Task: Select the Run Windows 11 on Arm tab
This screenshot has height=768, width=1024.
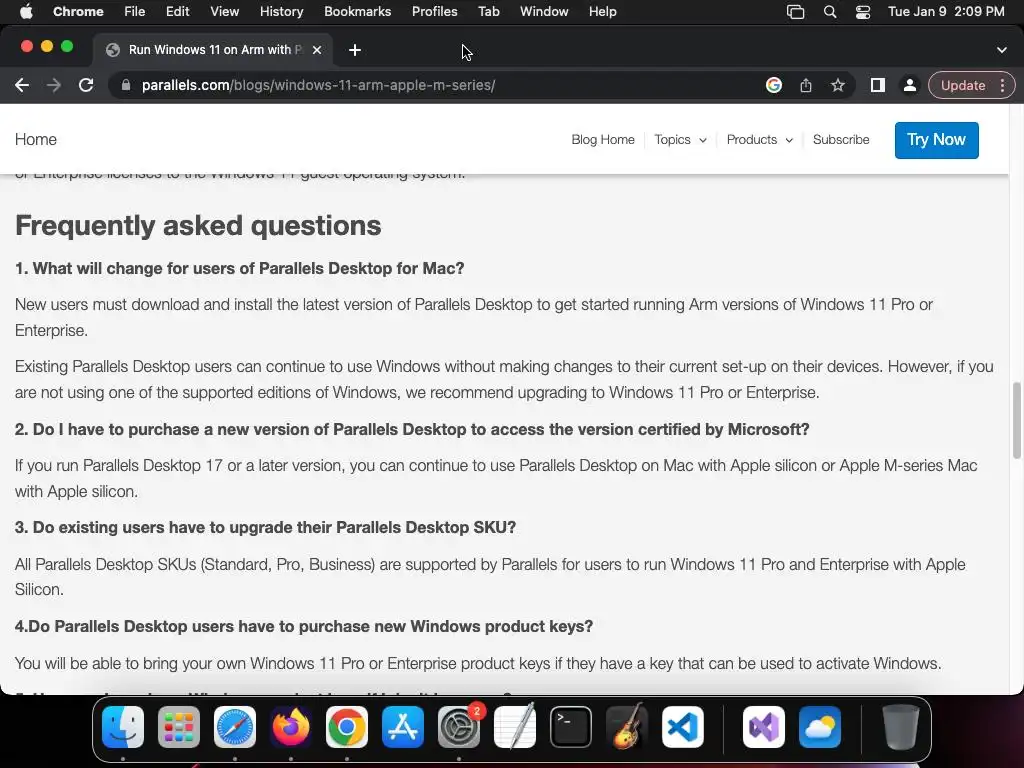Action: [213, 50]
